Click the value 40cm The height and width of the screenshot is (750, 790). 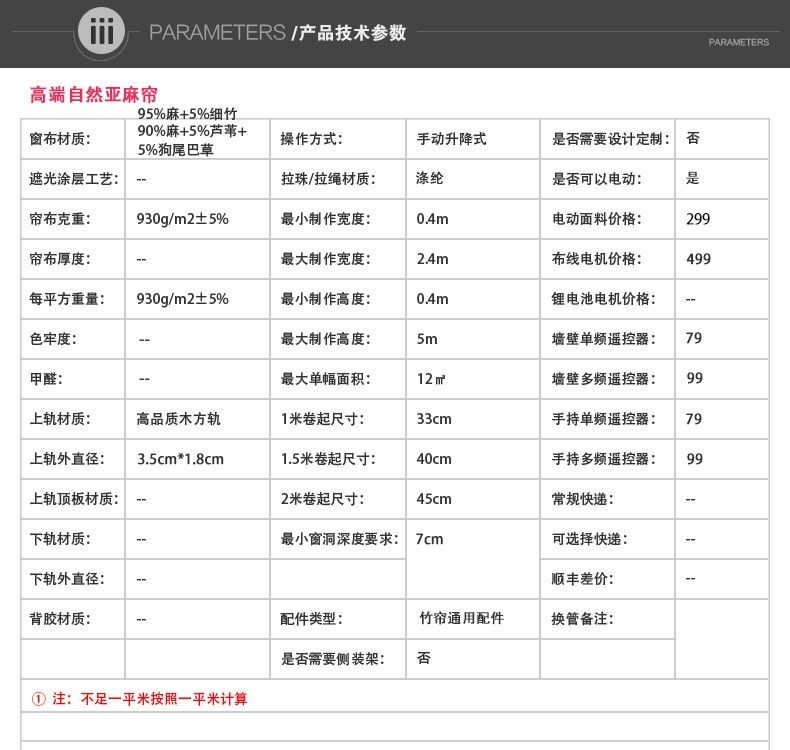(434, 459)
